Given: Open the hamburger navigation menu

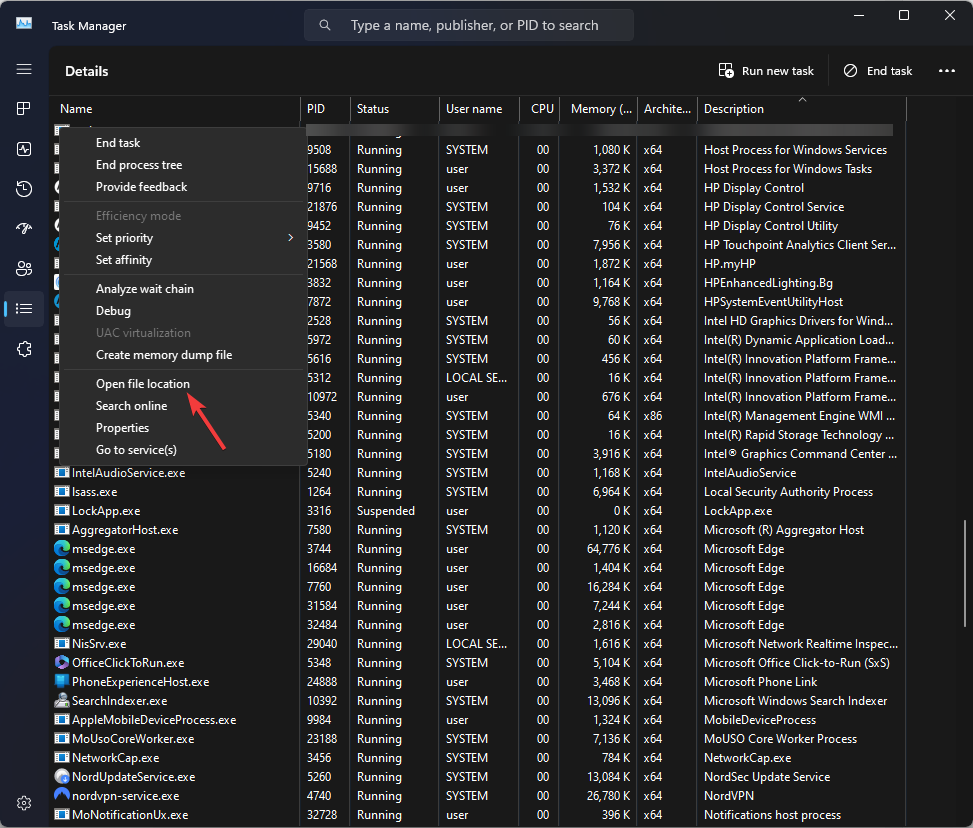Looking at the screenshot, I should 24,69.
